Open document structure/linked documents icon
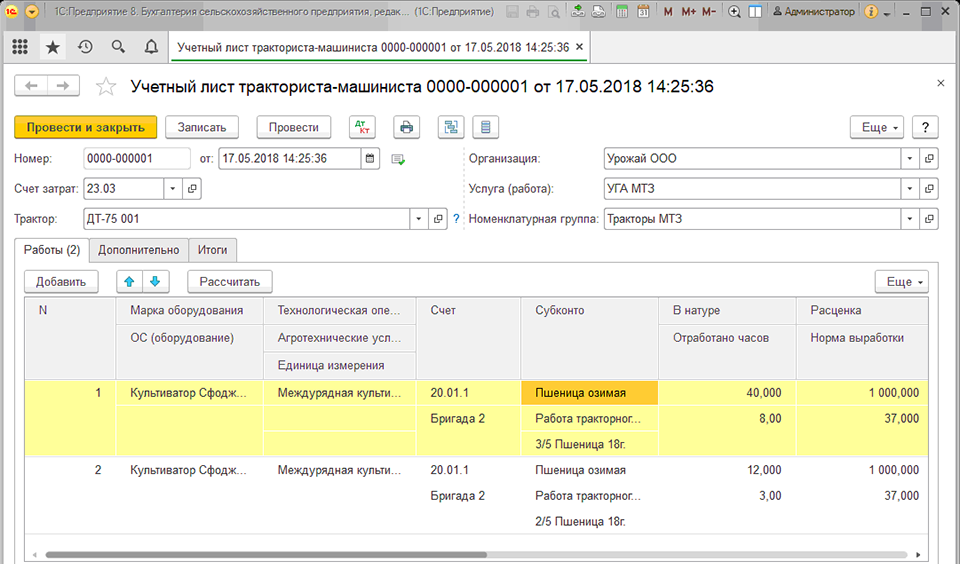The width and height of the screenshot is (960, 564). click(451, 127)
